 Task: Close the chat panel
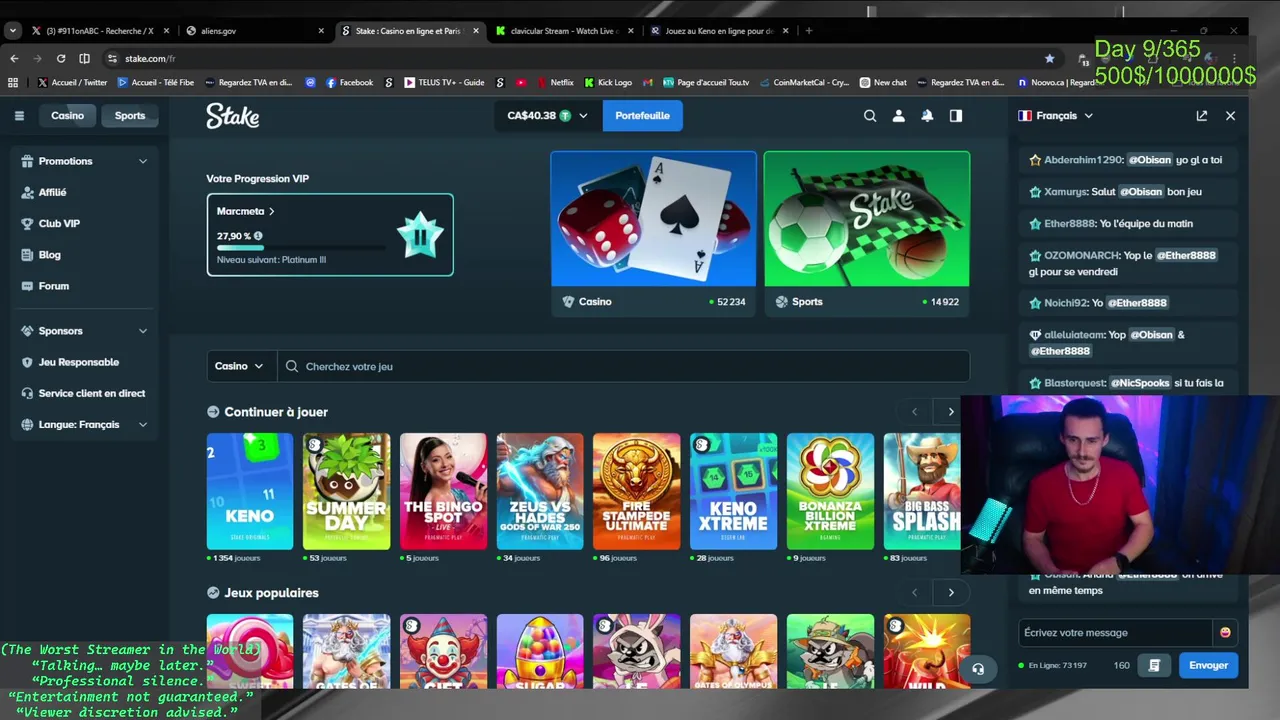[1231, 116]
